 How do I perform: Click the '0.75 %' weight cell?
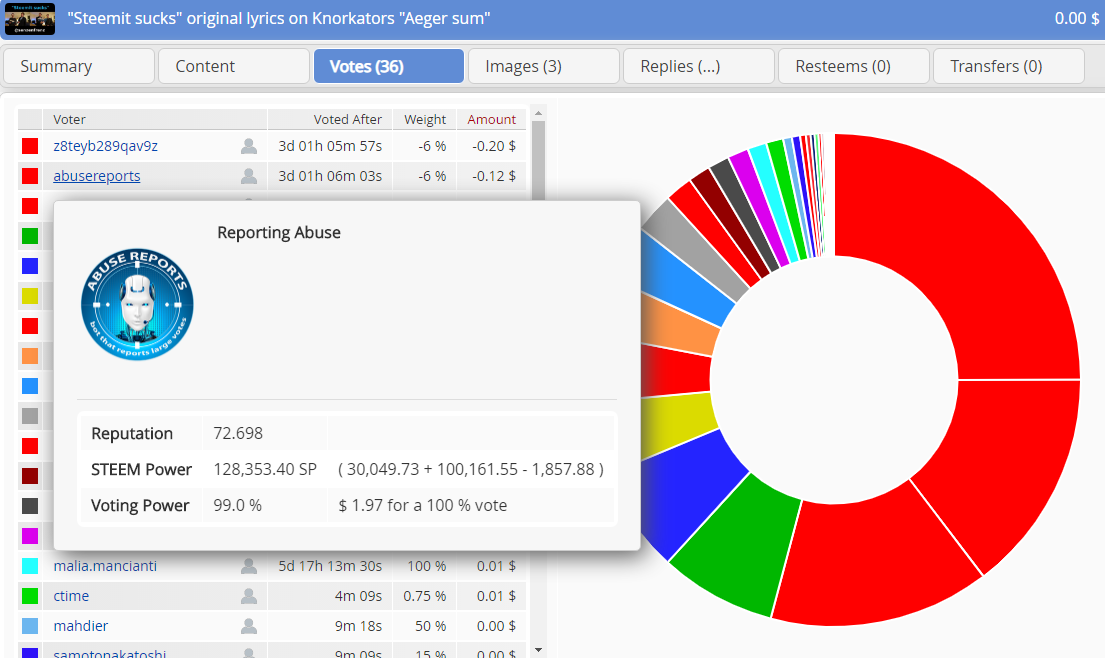coord(425,596)
